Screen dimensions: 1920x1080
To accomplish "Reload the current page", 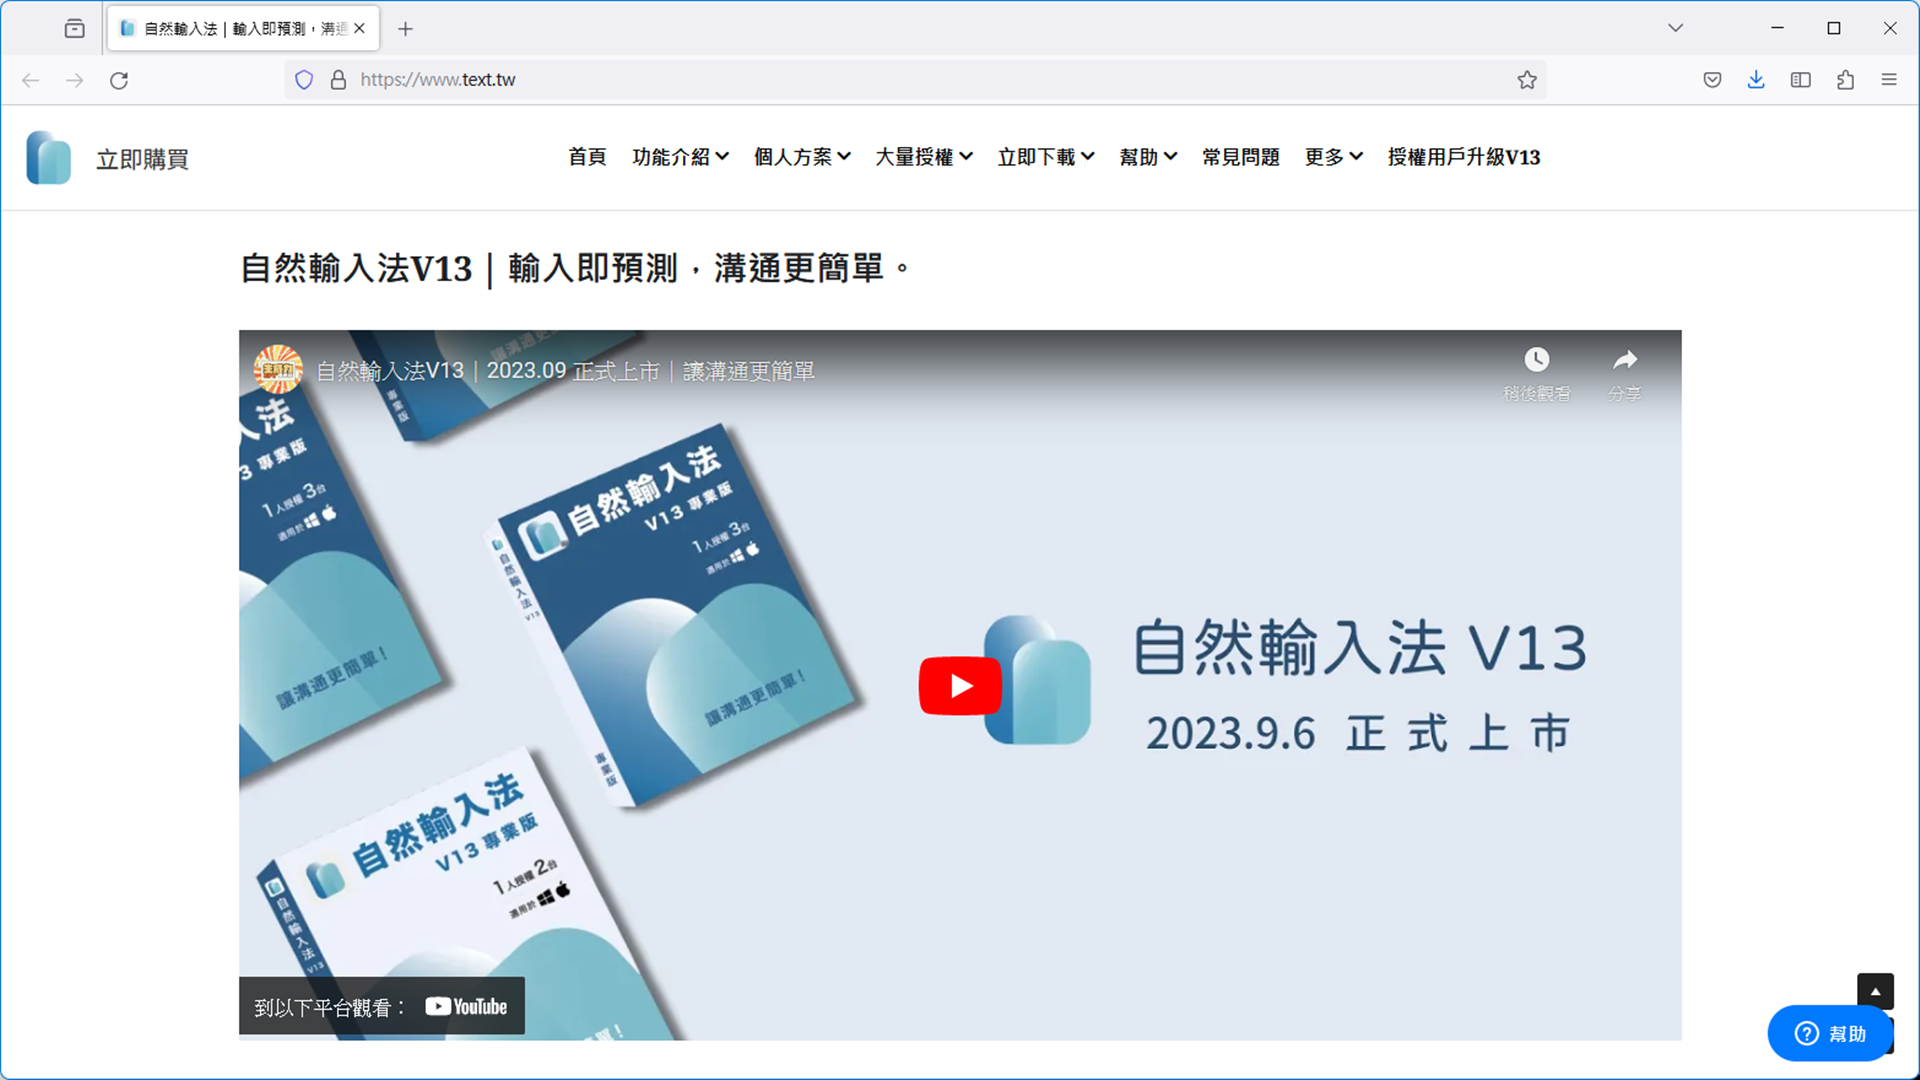I will click(119, 80).
